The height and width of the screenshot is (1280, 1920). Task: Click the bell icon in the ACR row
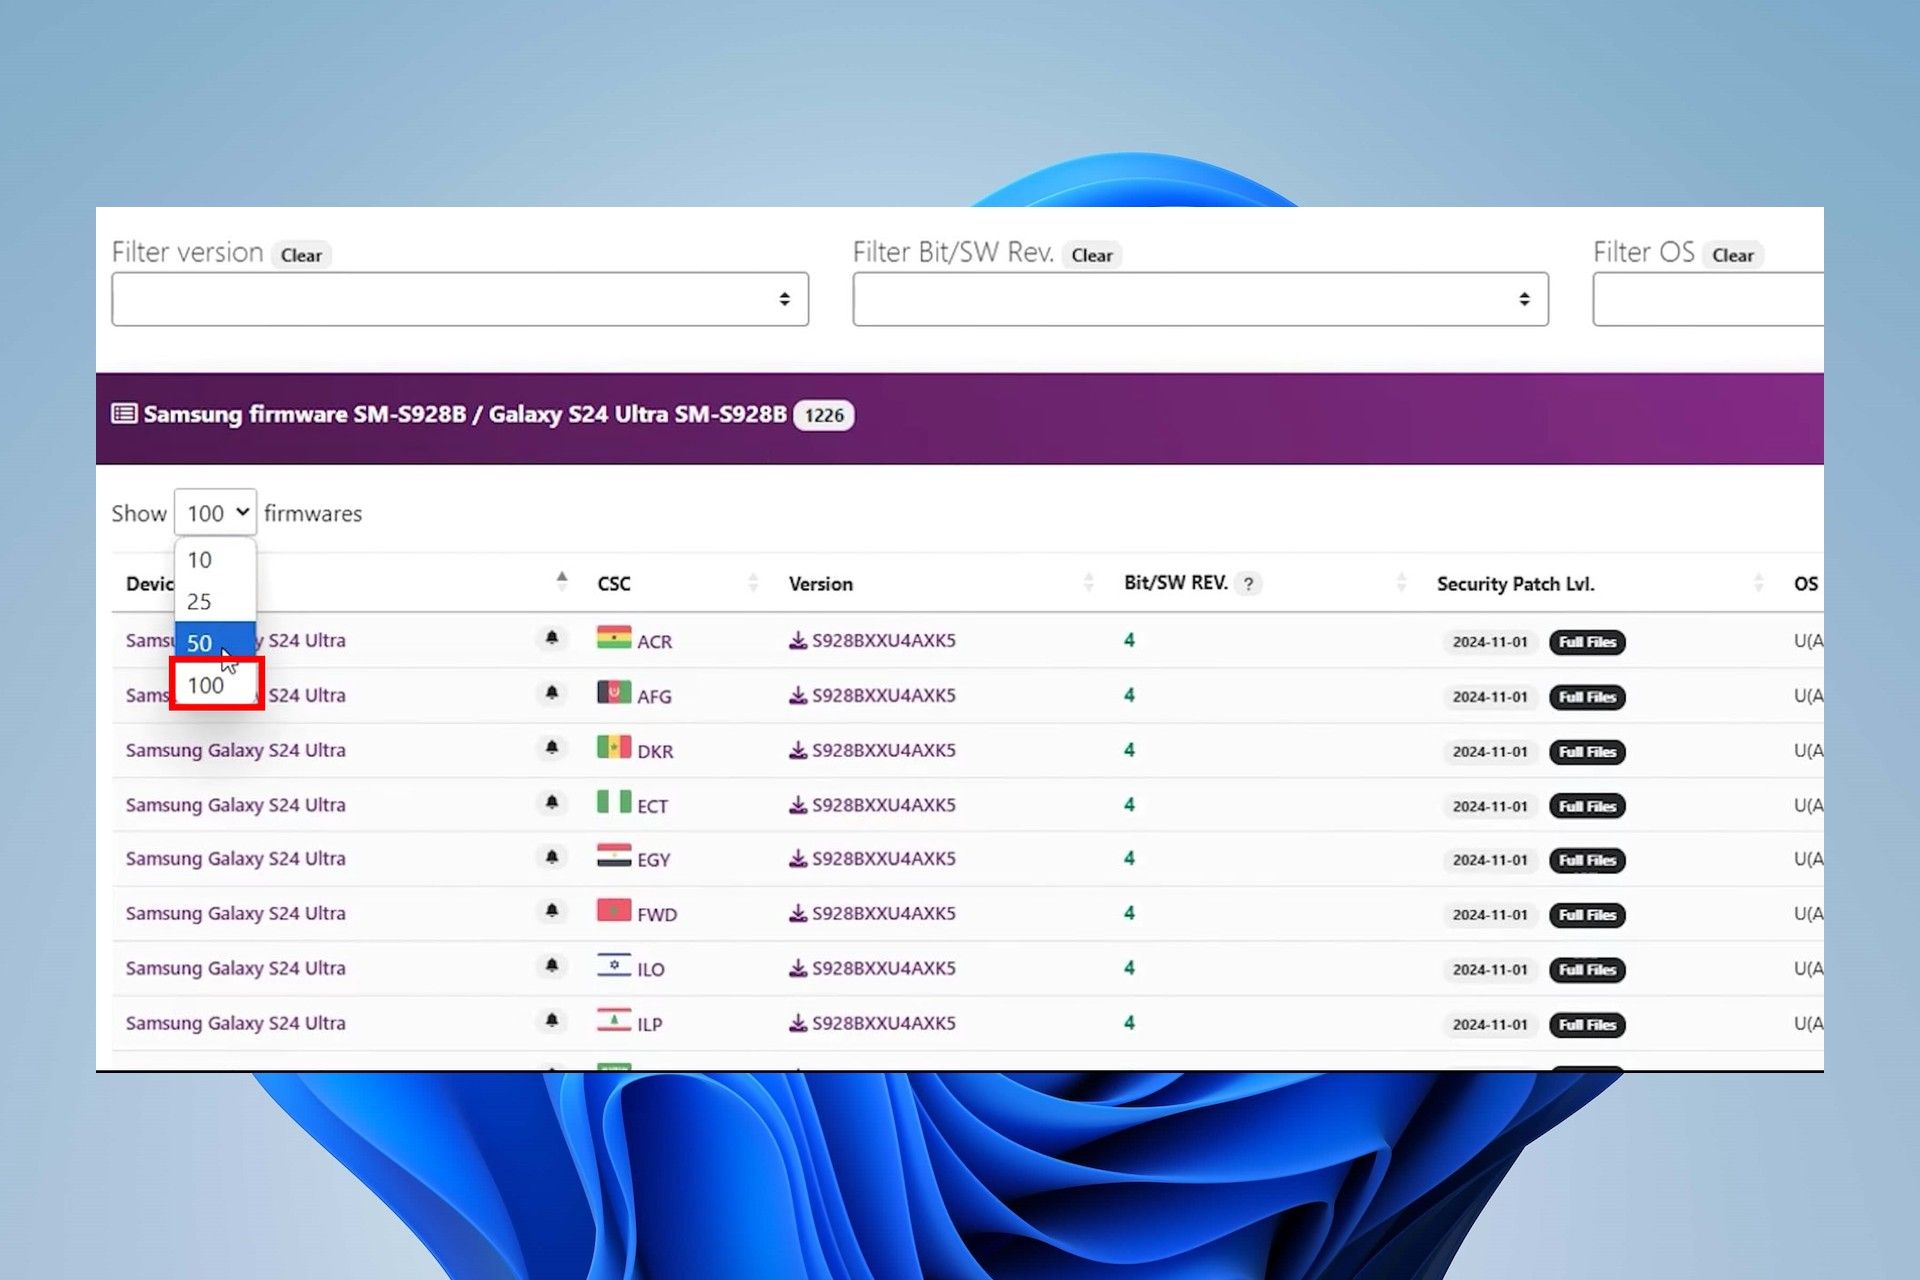coord(552,637)
